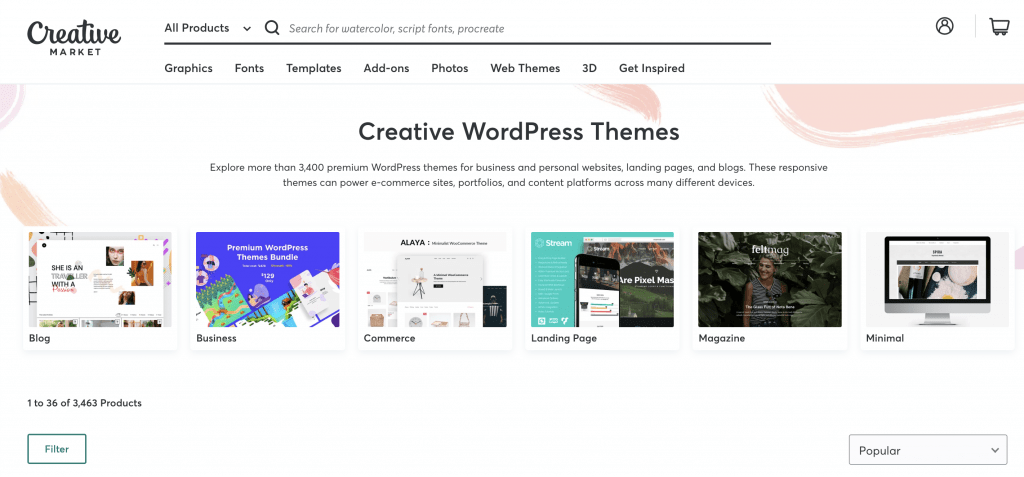Screen dimensions: 1024x477
Task: Open the Templates menu
Action: pos(313,68)
